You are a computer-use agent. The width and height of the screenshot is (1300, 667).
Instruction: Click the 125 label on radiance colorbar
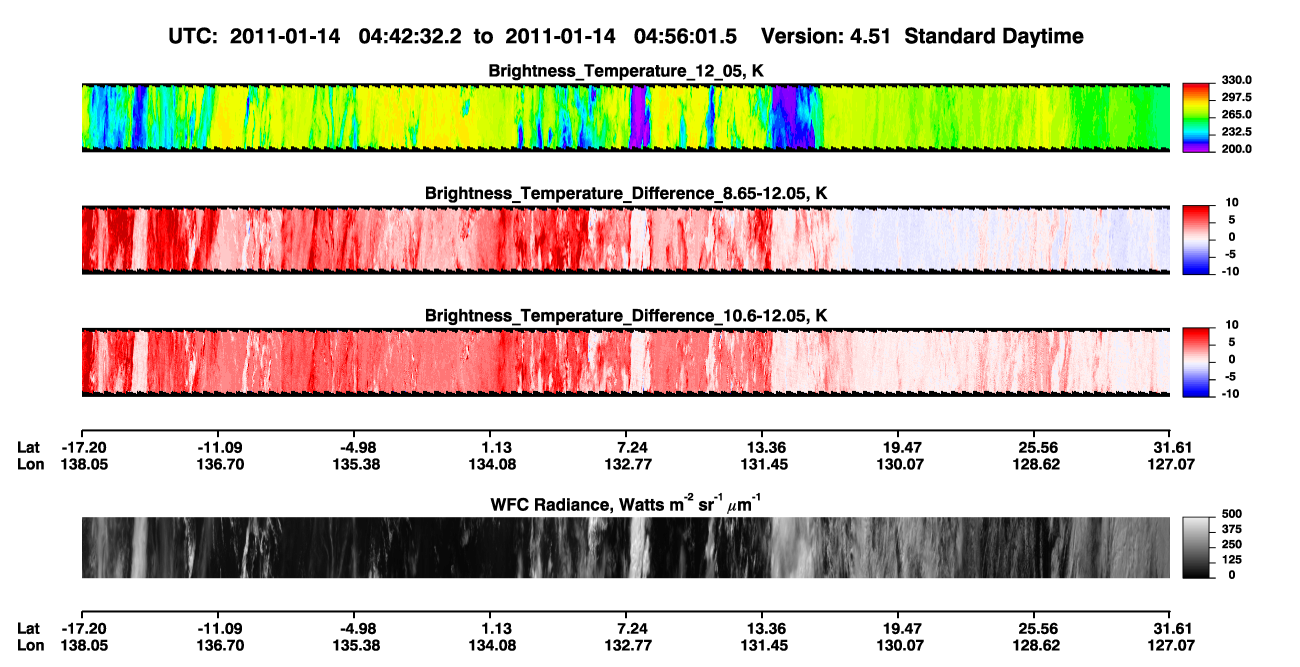[x=1232, y=560]
